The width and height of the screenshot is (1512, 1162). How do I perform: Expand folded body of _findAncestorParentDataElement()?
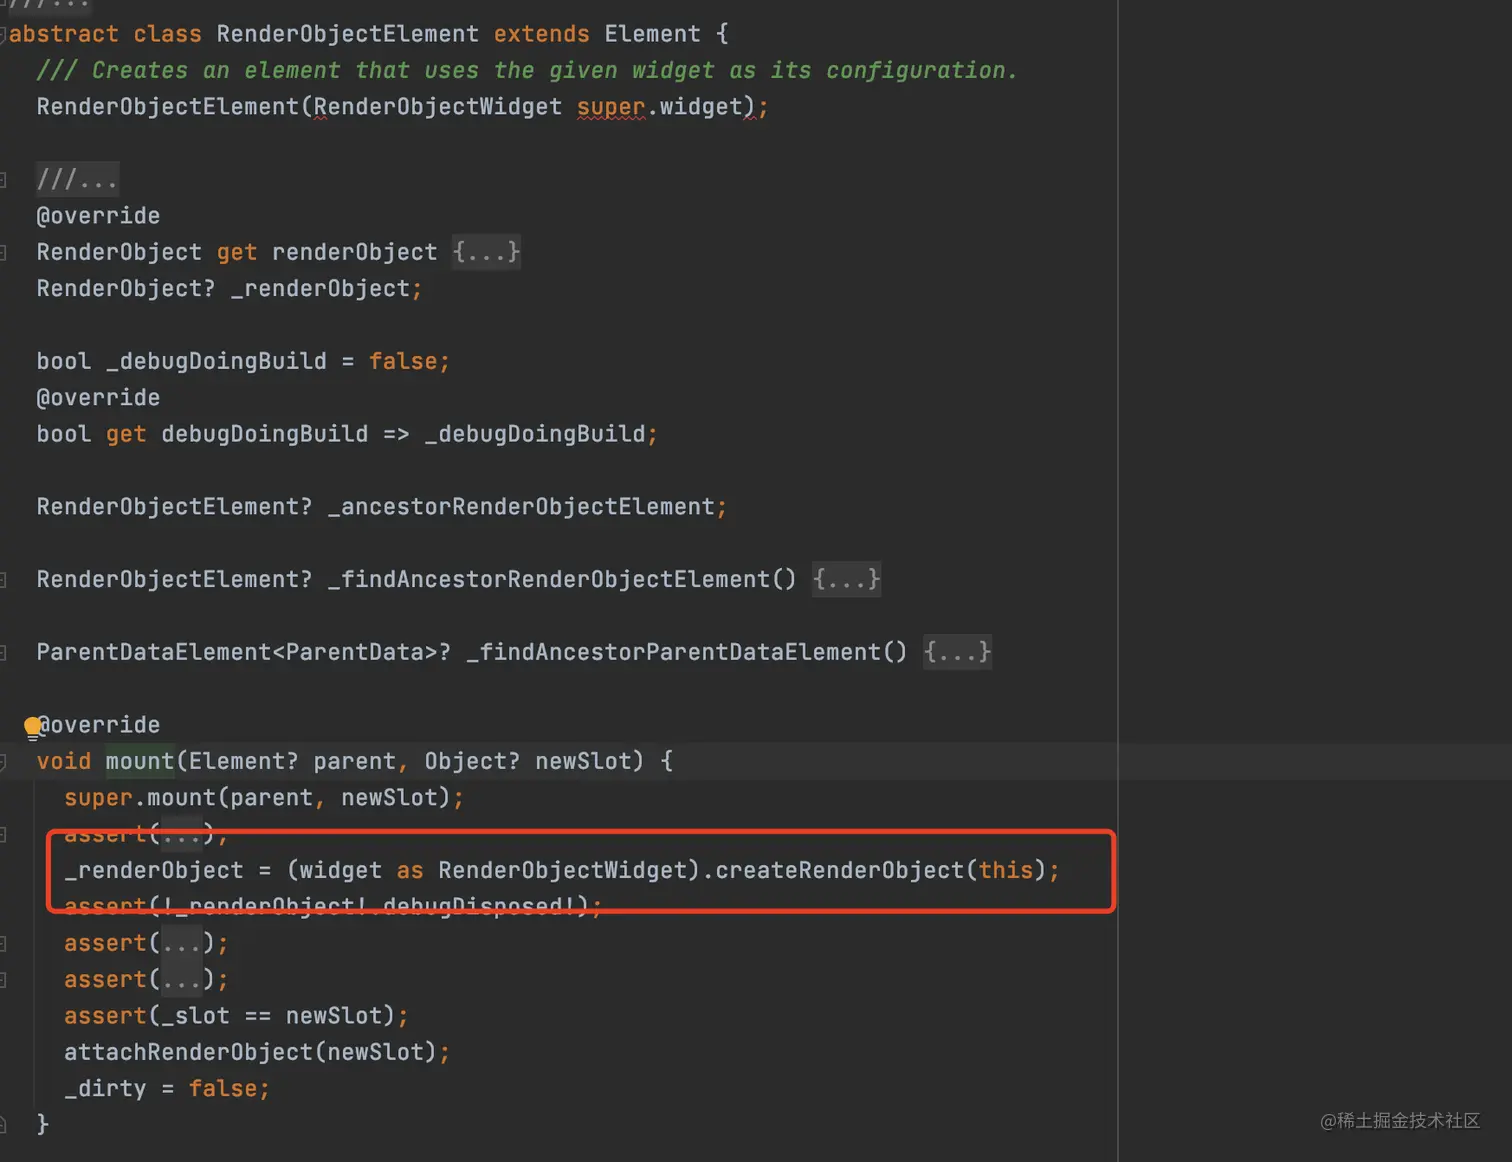tap(957, 652)
